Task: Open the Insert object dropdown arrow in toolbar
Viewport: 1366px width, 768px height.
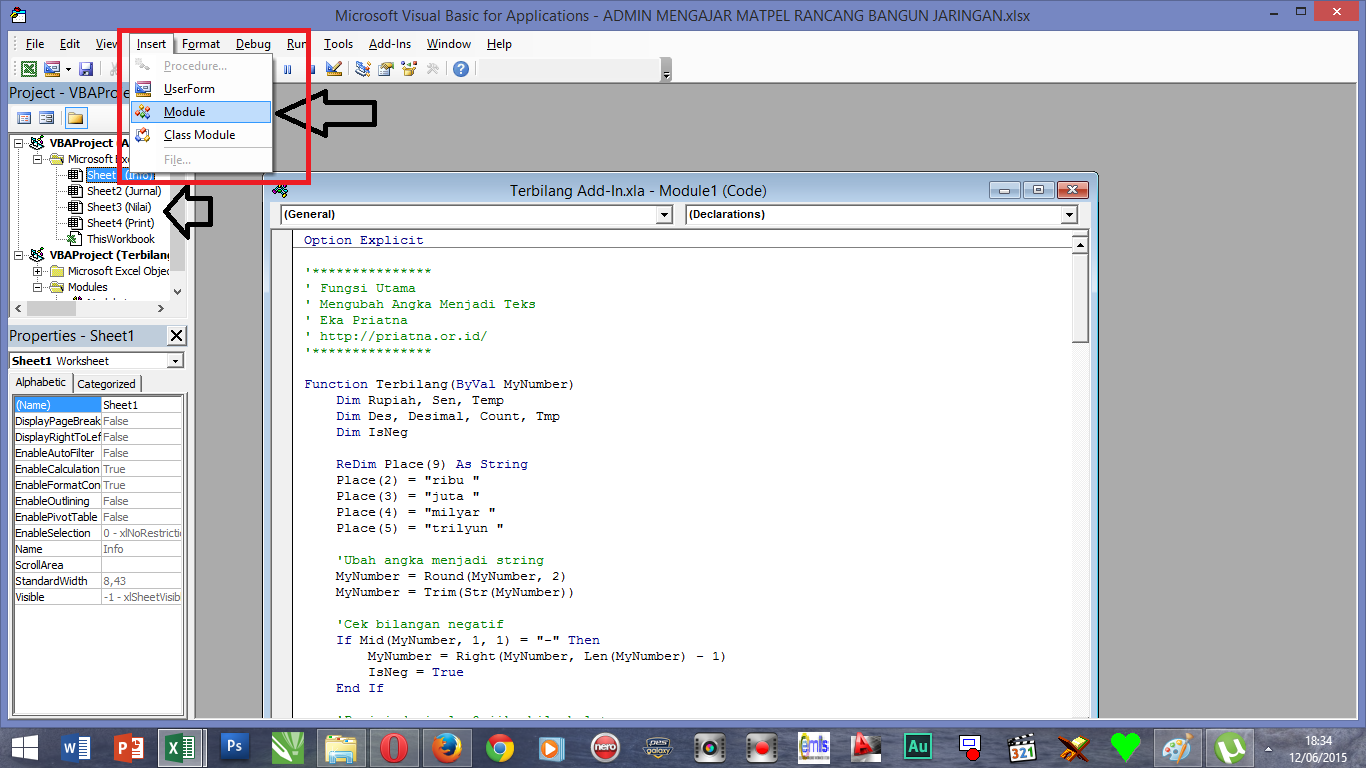Action: coord(68,69)
